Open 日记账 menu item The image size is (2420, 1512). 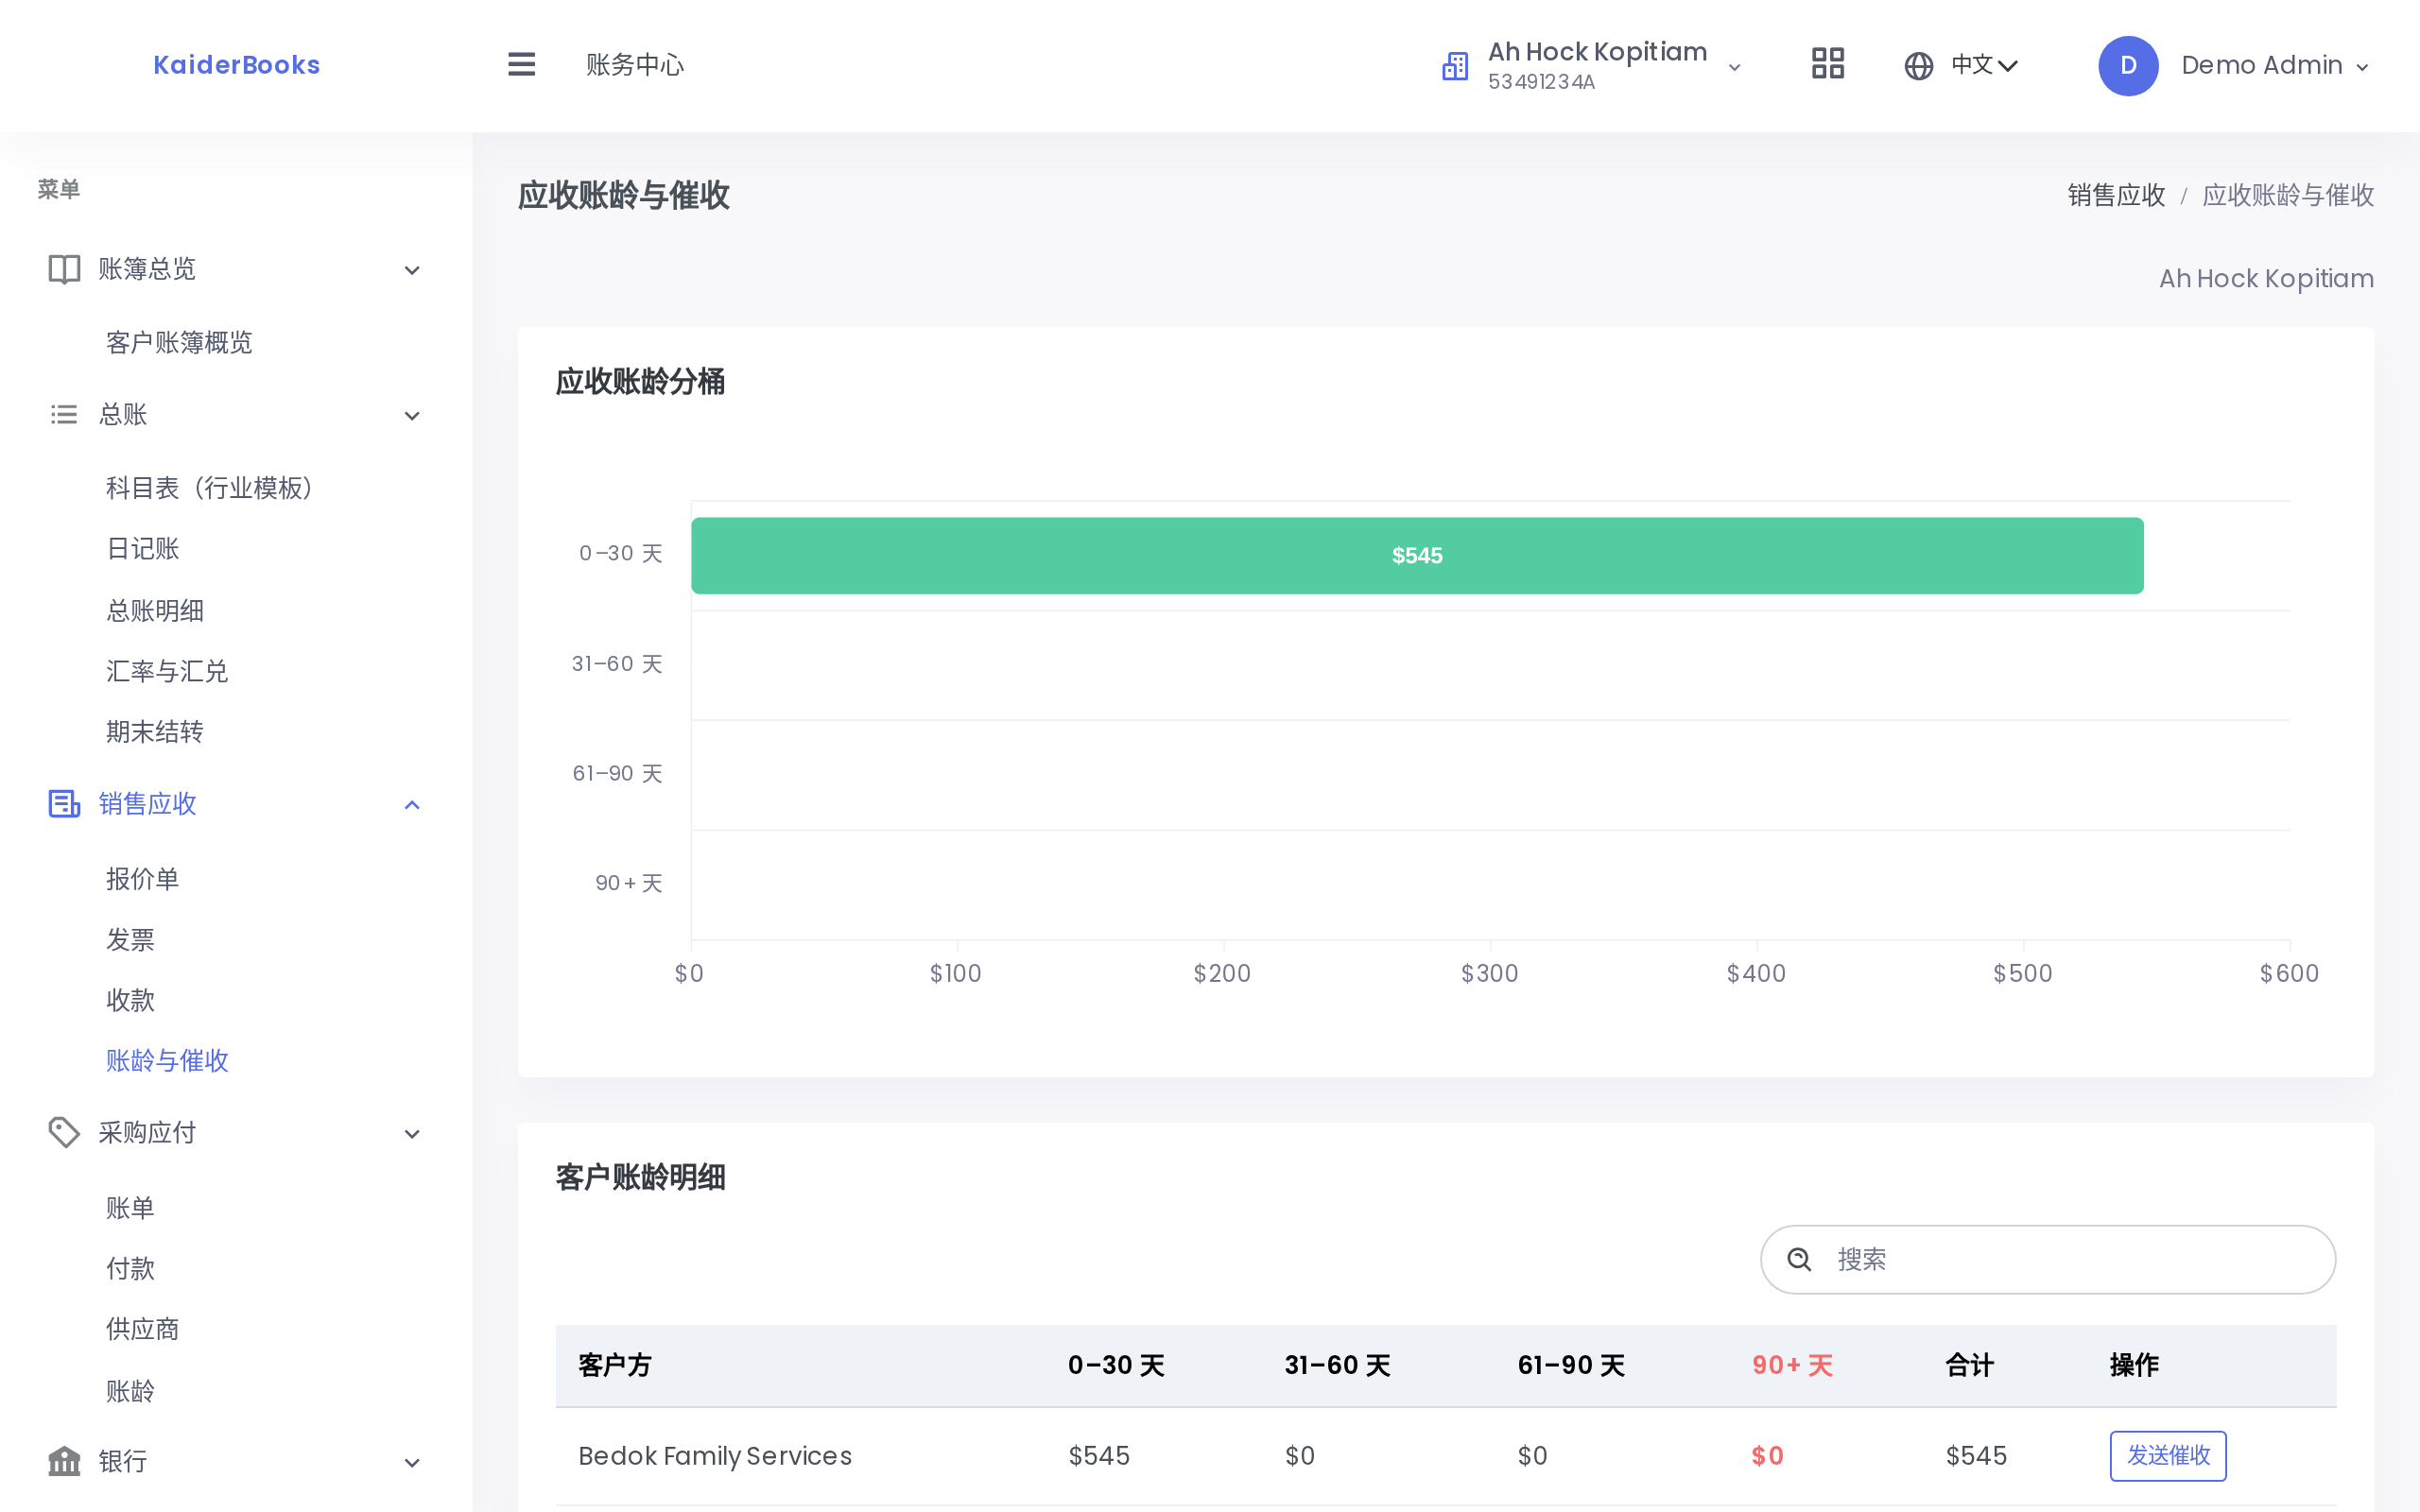point(142,549)
